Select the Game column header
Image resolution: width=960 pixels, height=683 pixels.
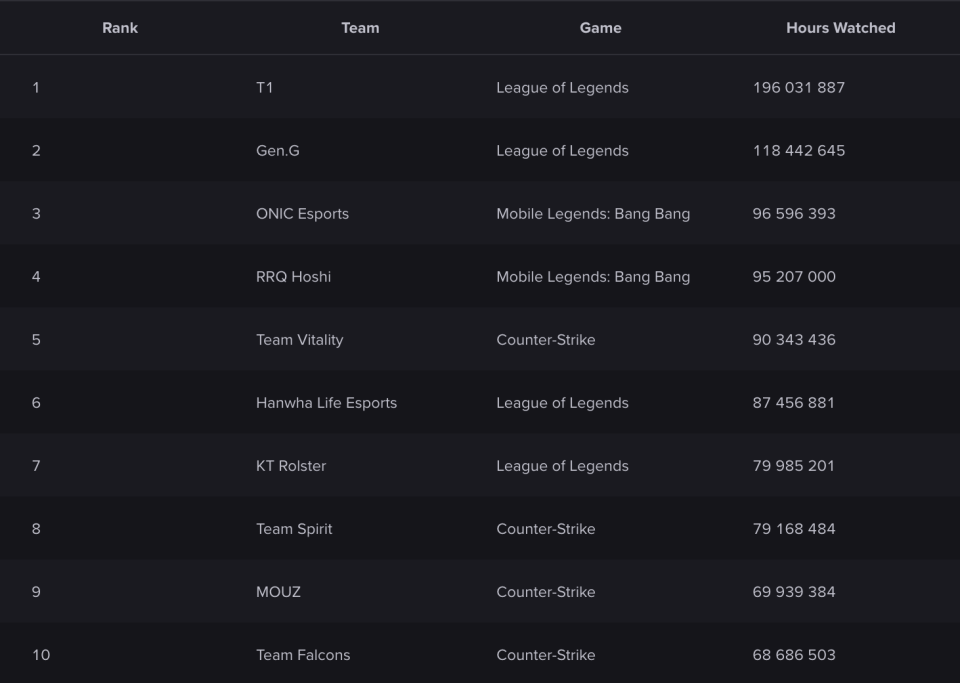tap(600, 28)
